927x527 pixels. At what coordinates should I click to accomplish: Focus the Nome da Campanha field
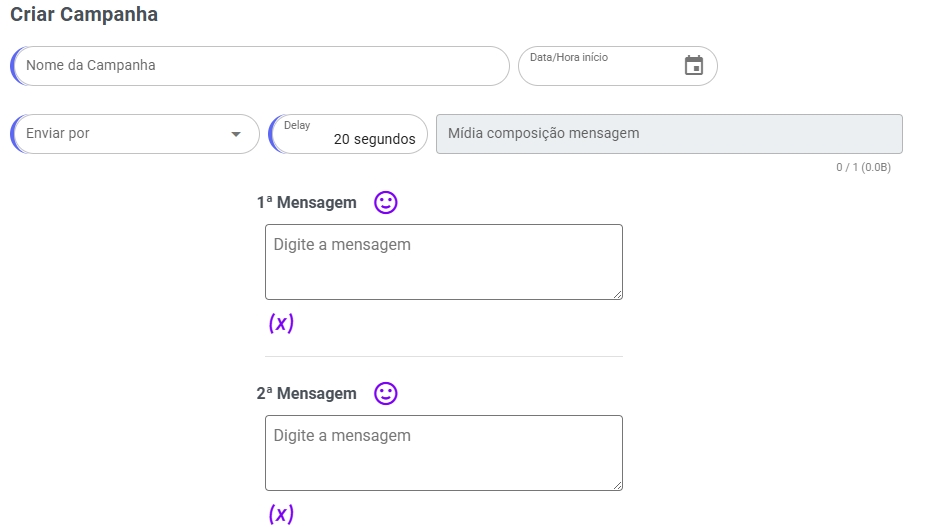[x=260, y=66]
